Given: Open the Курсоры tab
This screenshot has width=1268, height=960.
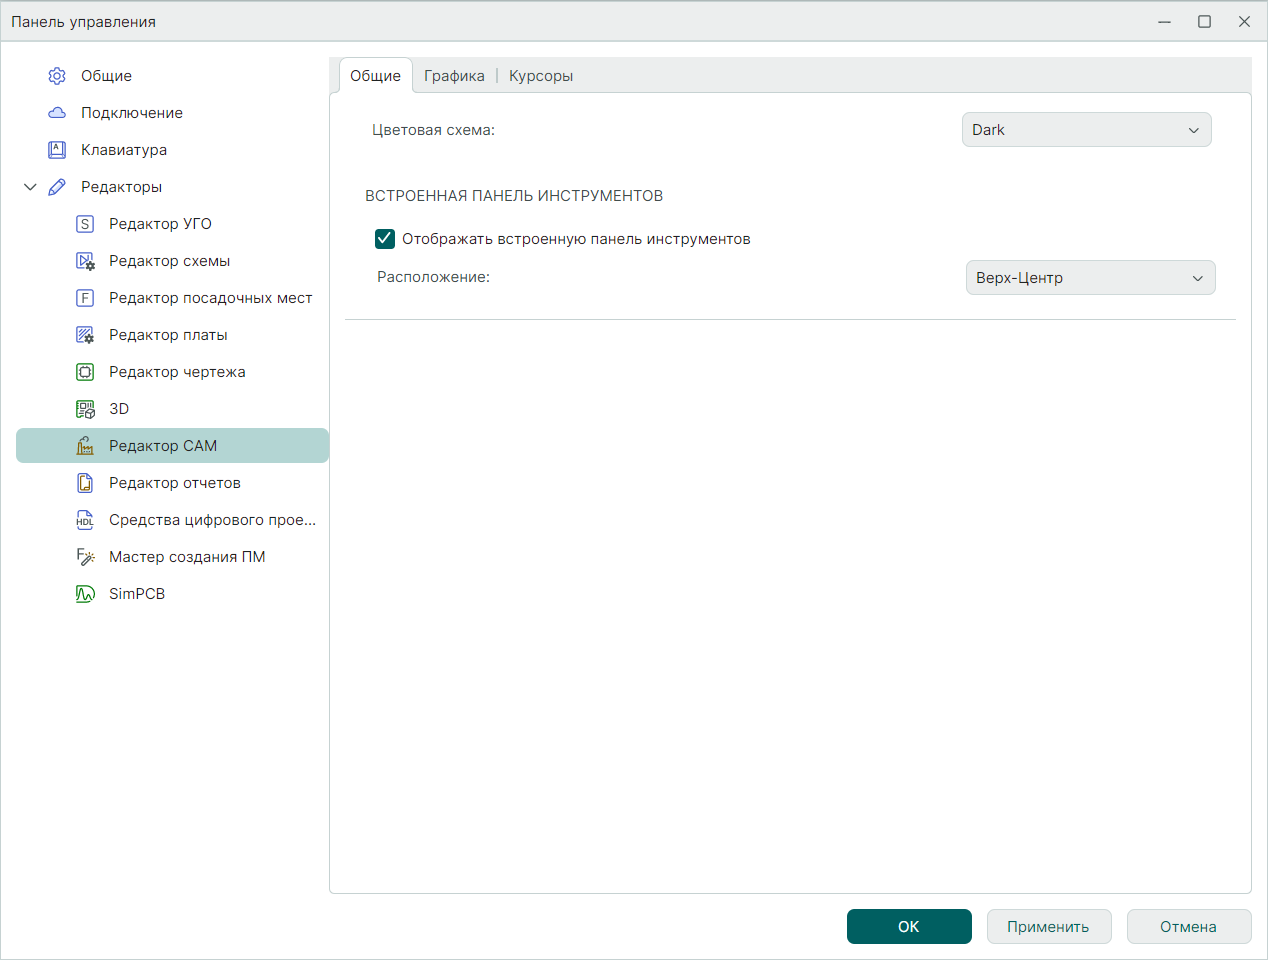Looking at the screenshot, I should [x=540, y=76].
